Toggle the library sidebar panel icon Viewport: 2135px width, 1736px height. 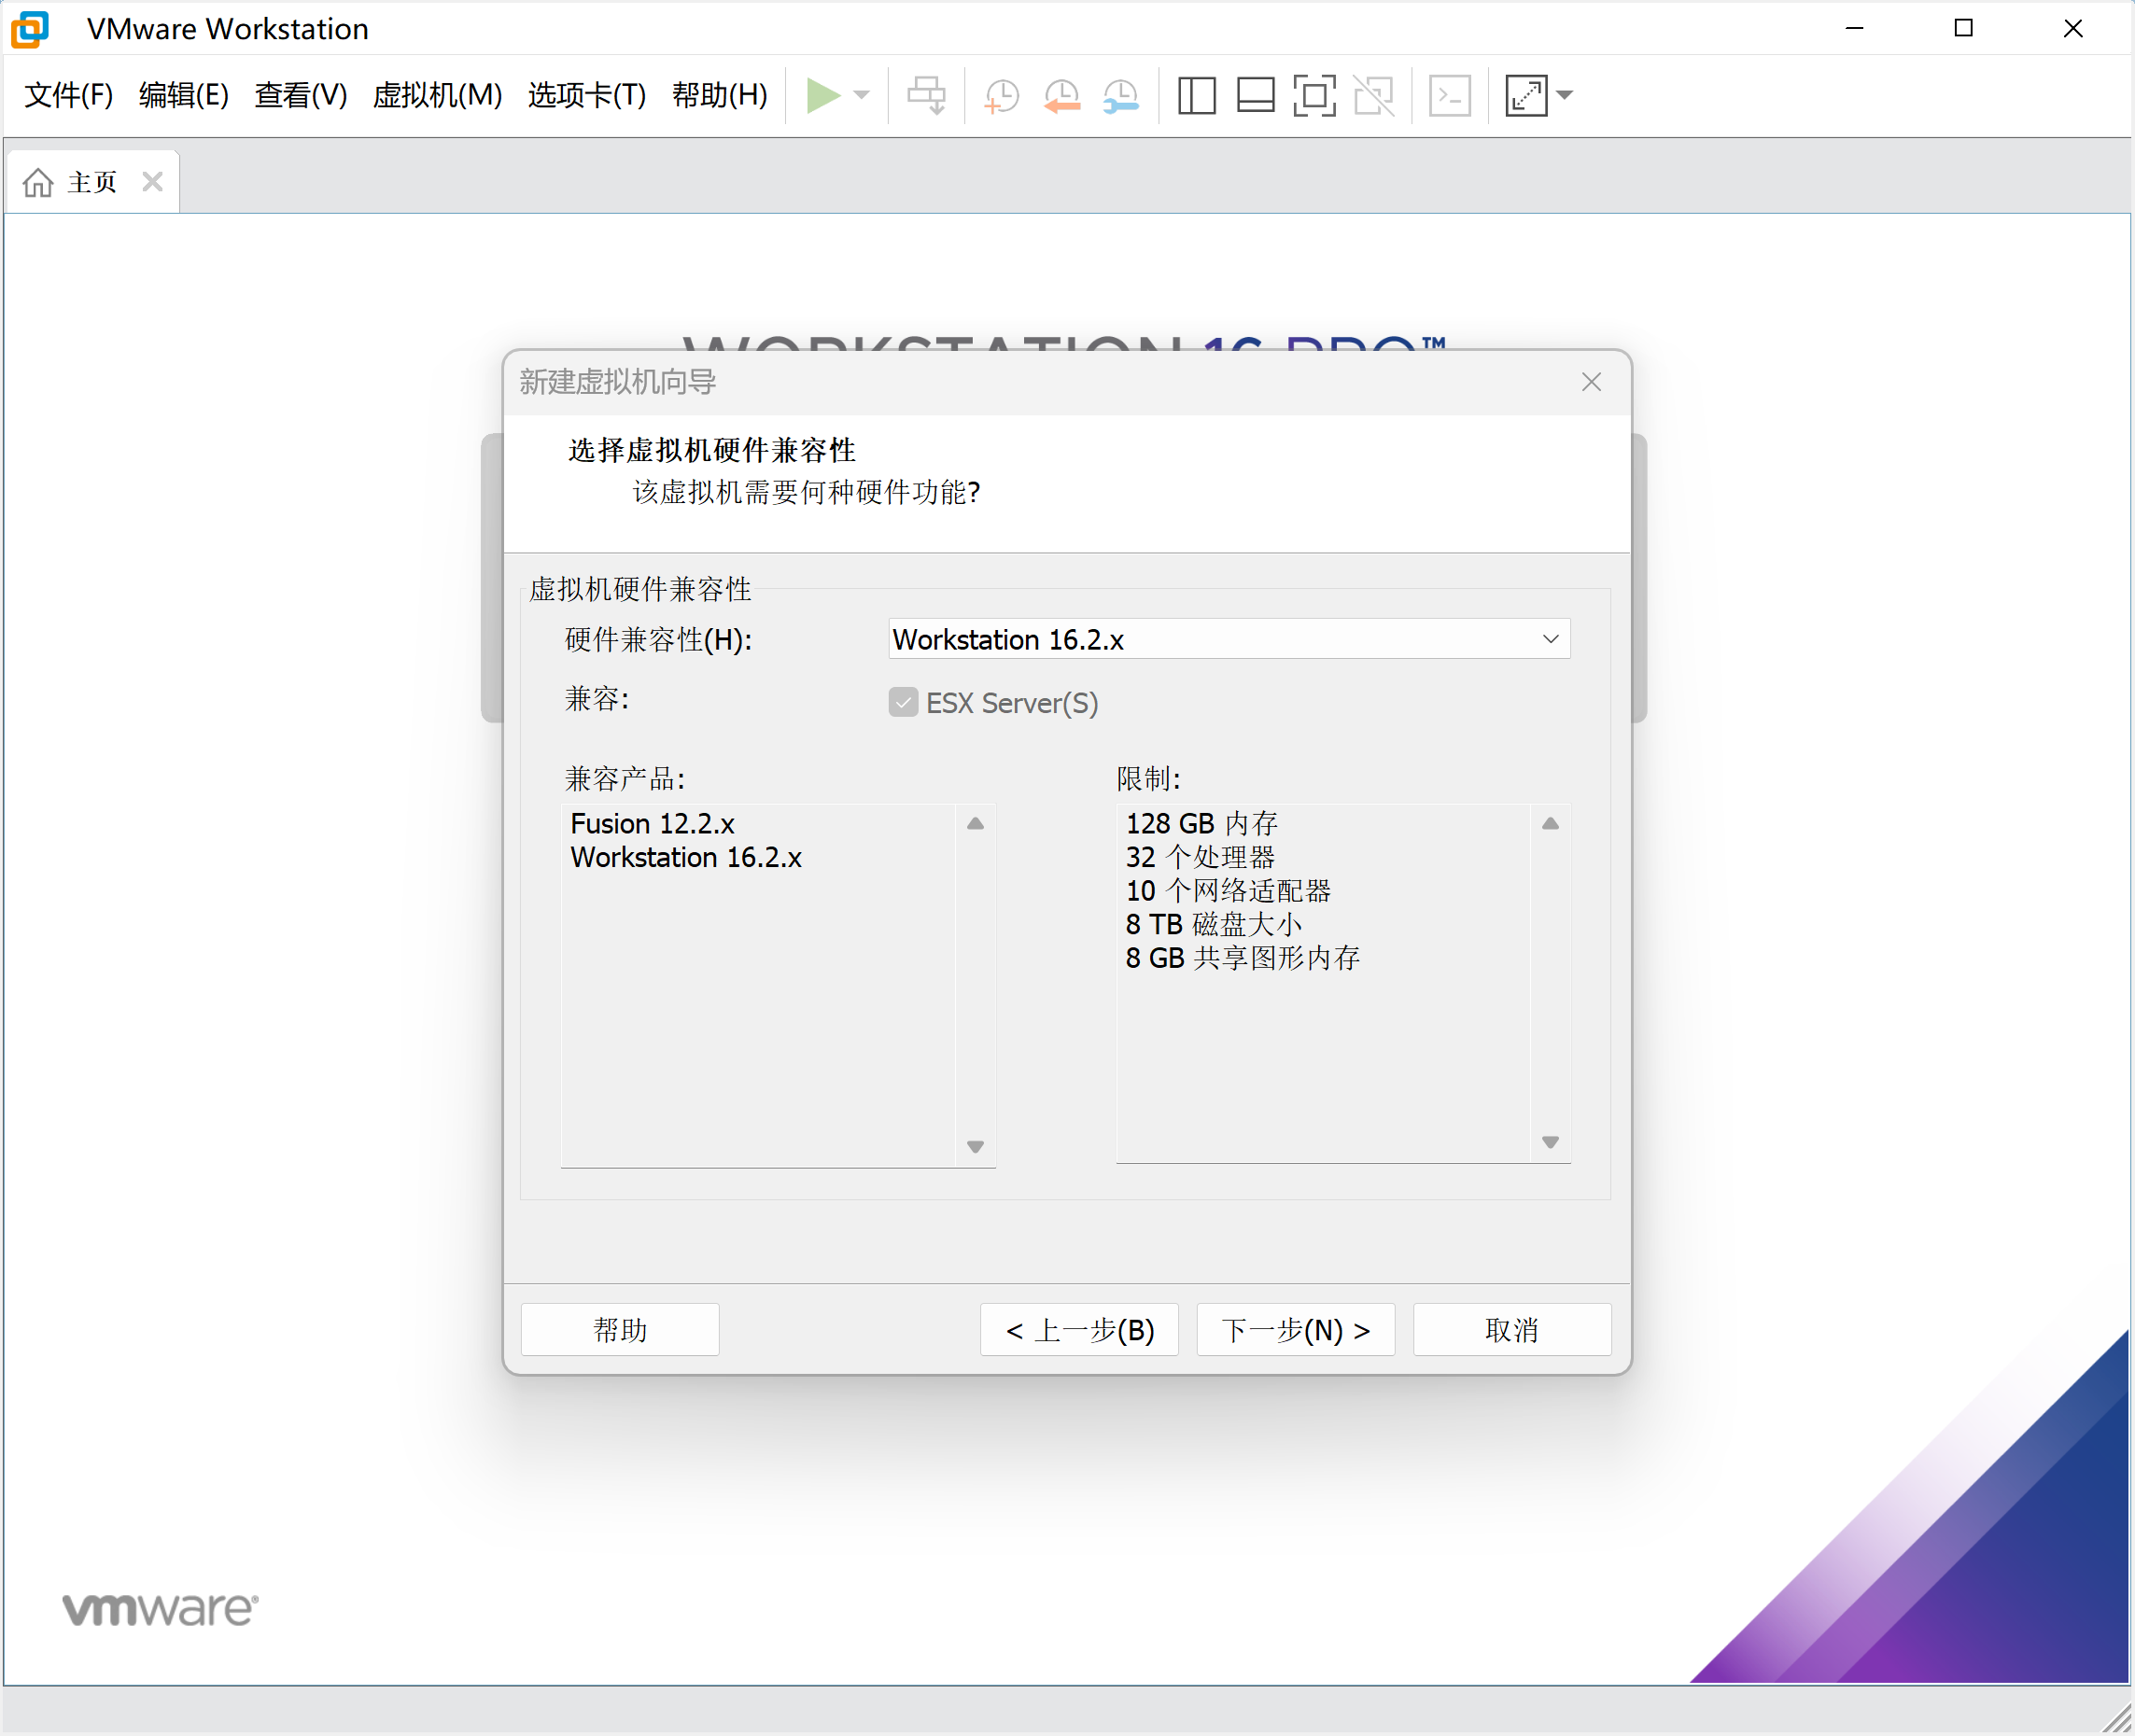tap(1196, 96)
